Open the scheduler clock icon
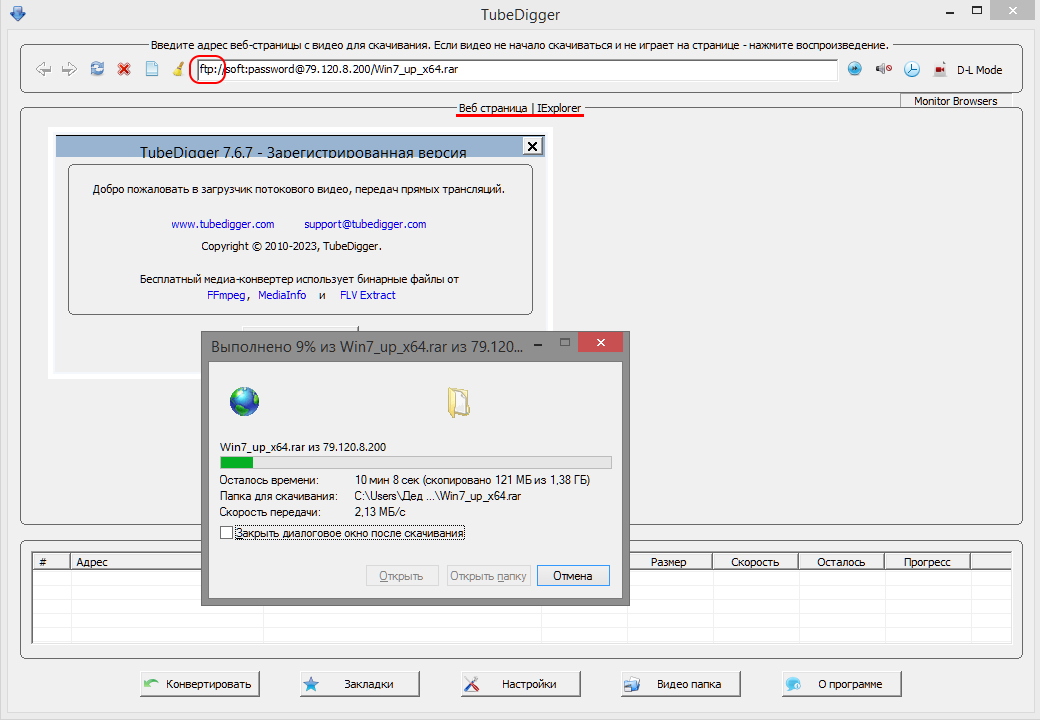1040x720 pixels. click(912, 69)
